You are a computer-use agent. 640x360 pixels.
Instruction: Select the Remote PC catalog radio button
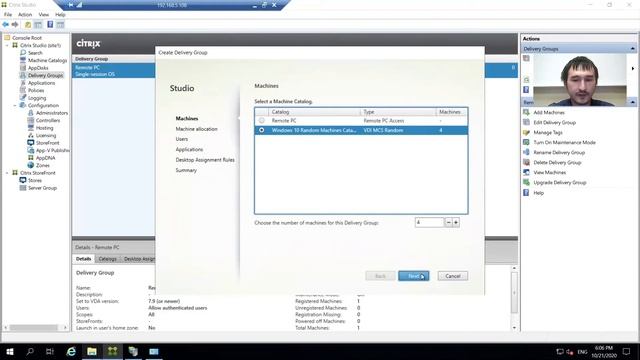[261, 120]
